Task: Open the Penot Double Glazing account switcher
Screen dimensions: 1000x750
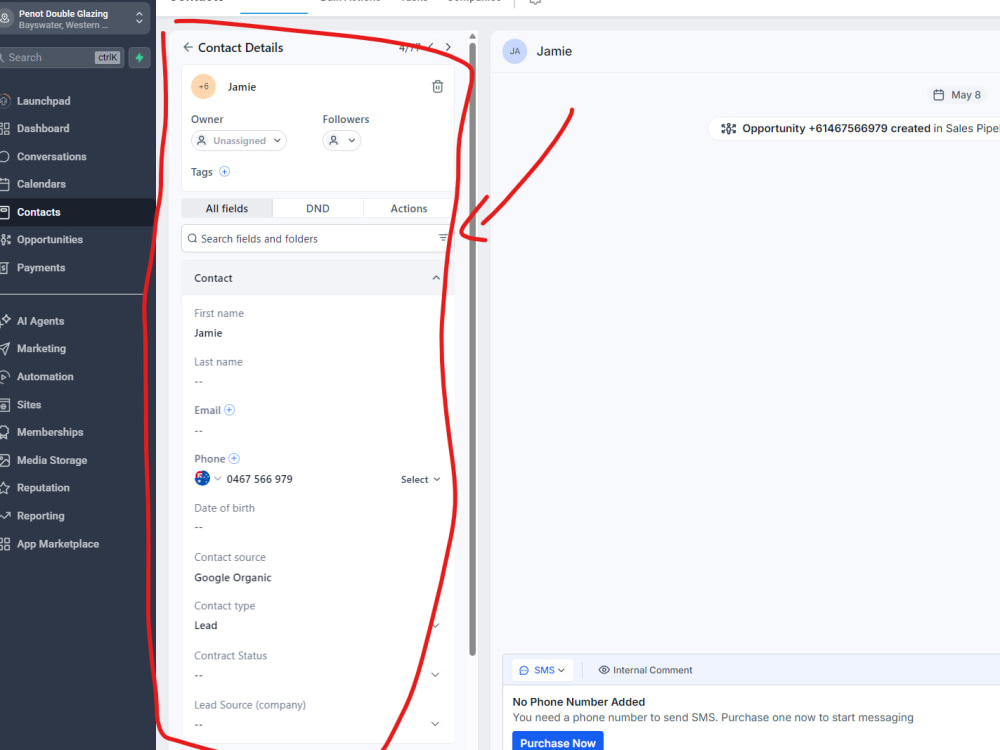Action: coord(75,18)
